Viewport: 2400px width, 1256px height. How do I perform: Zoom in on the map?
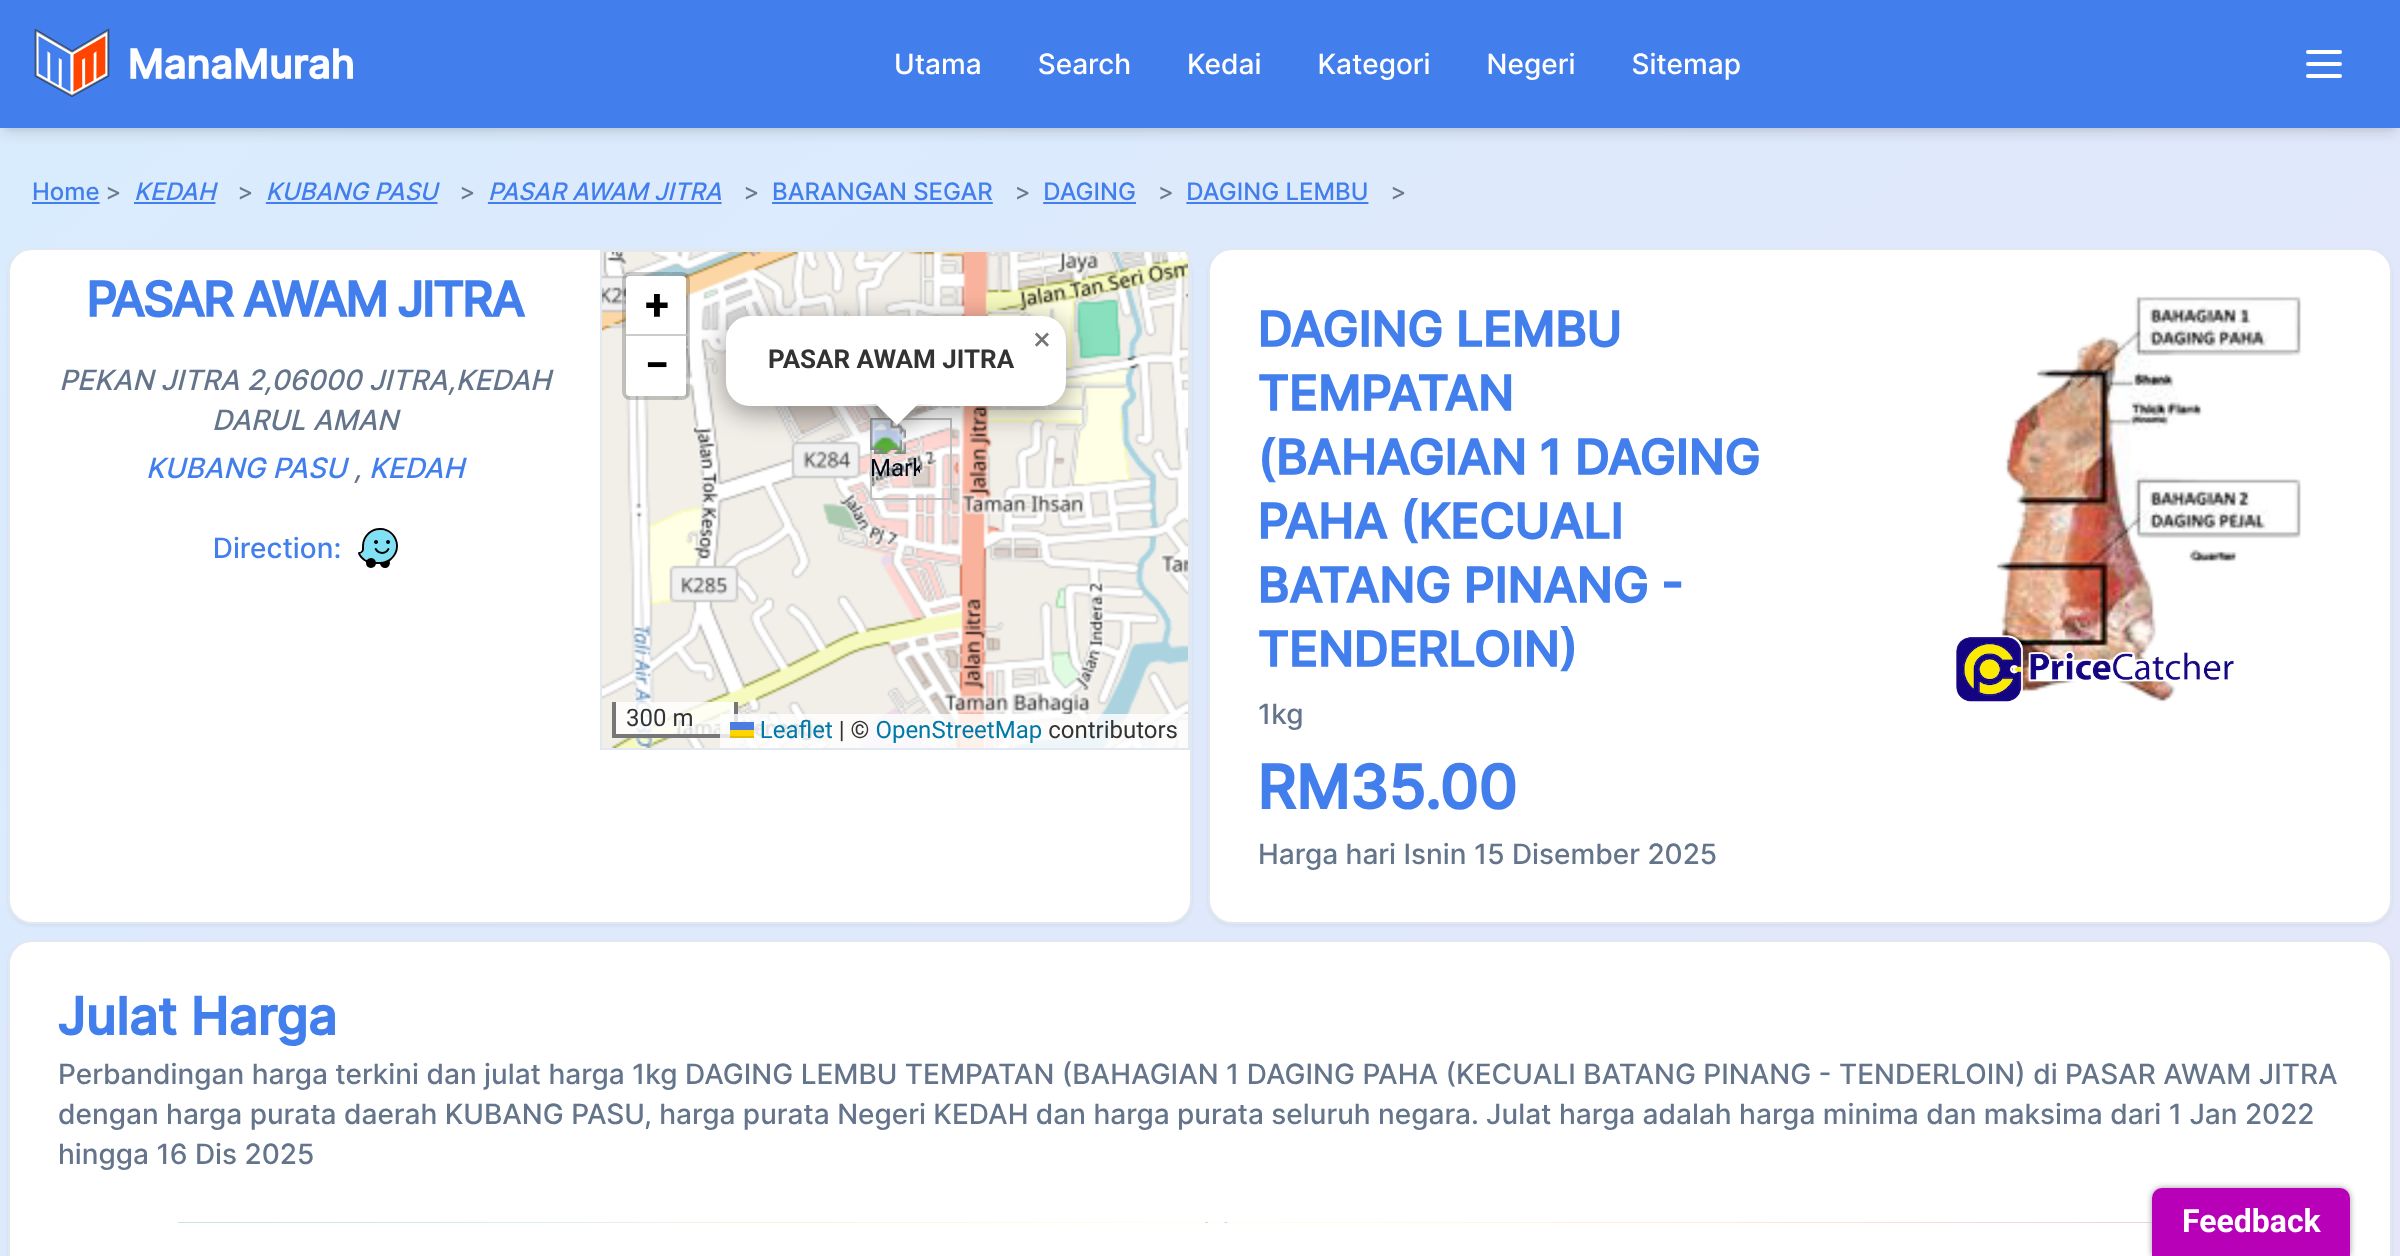click(x=656, y=305)
